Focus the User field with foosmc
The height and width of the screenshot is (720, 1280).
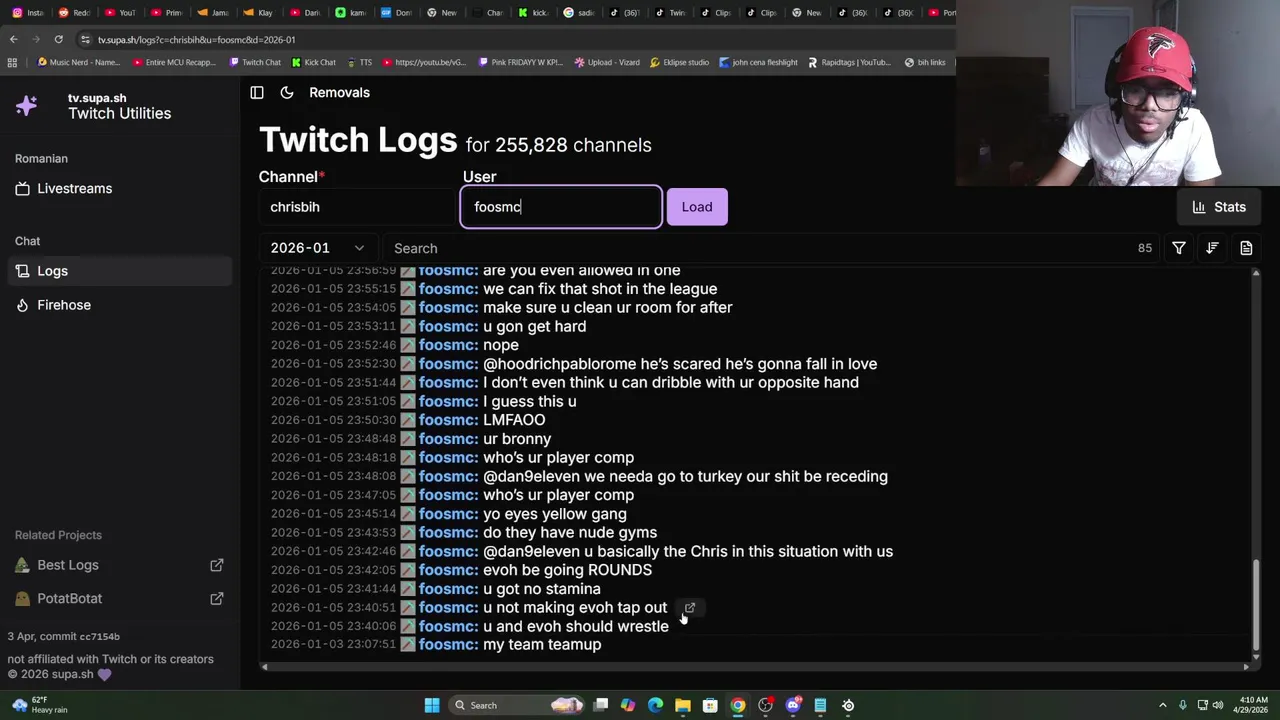point(561,207)
